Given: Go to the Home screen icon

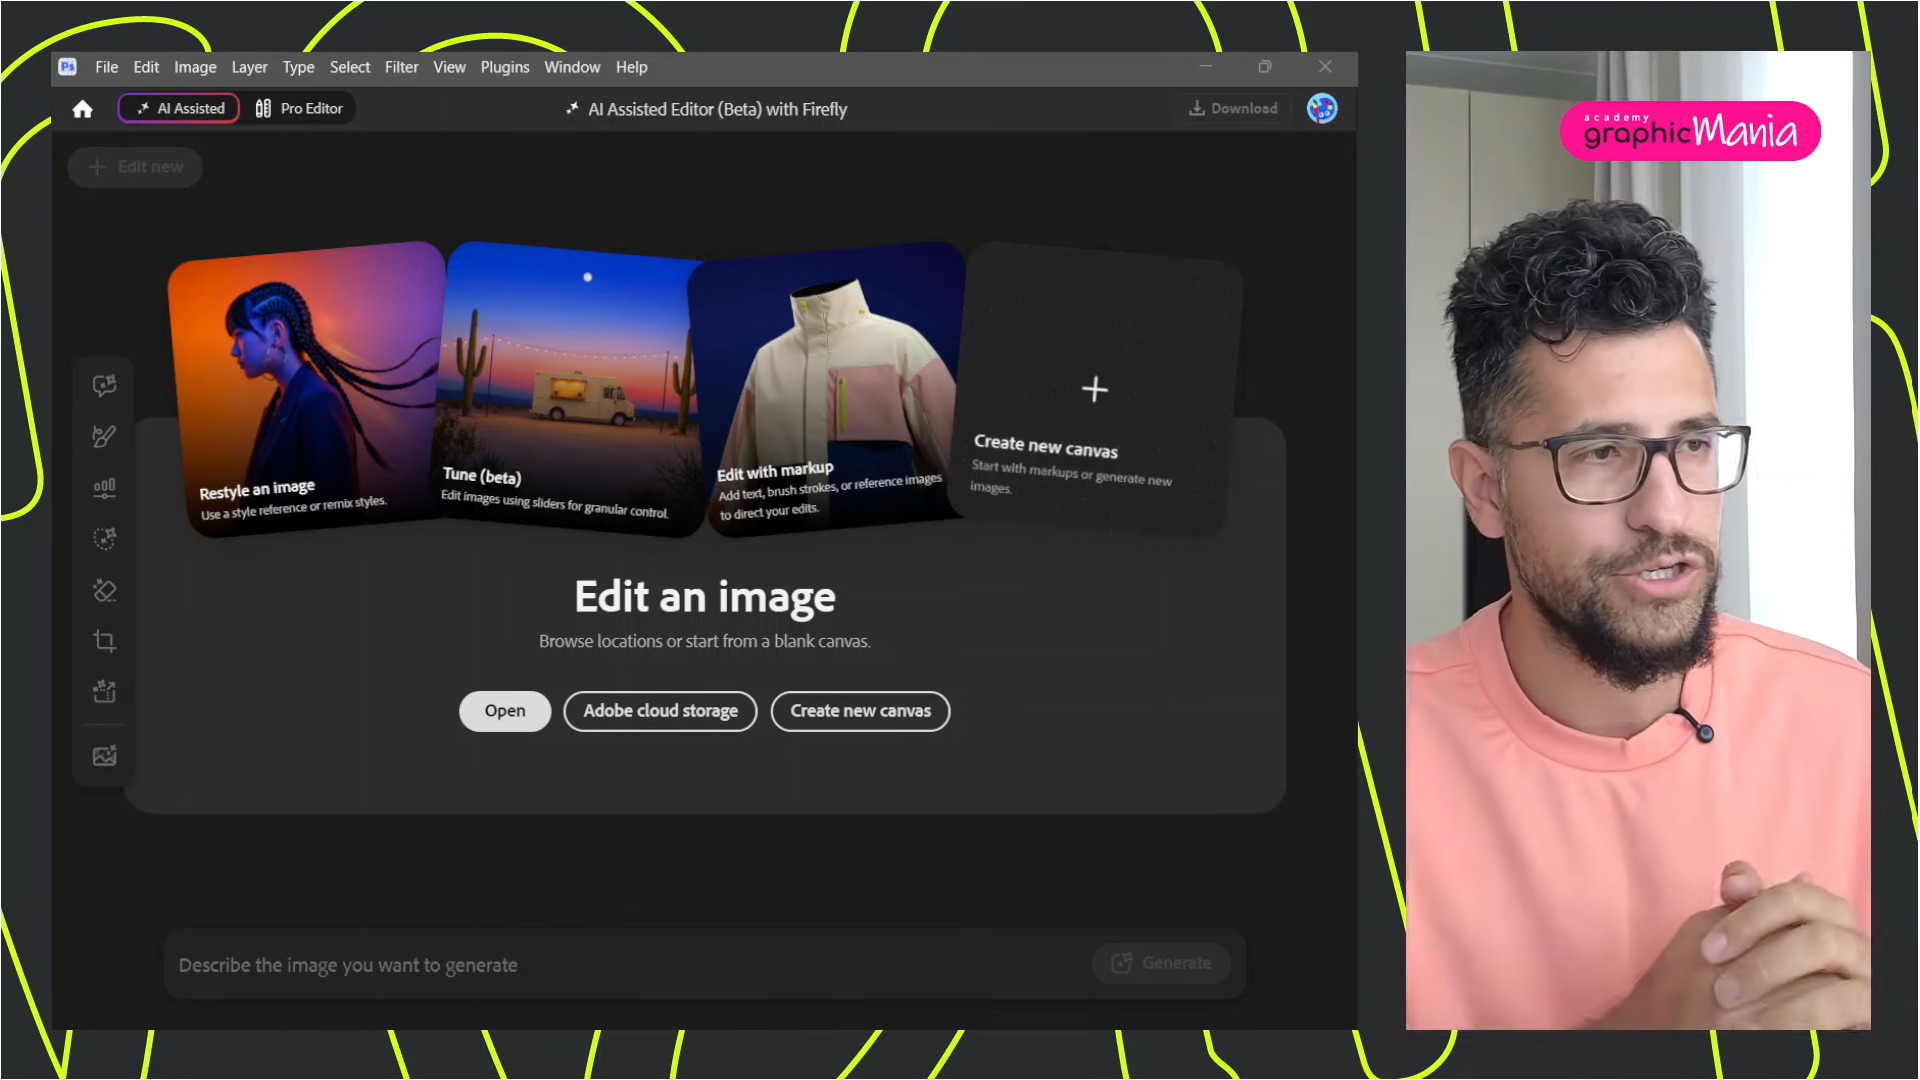Looking at the screenshot, I should click(83, 109).
